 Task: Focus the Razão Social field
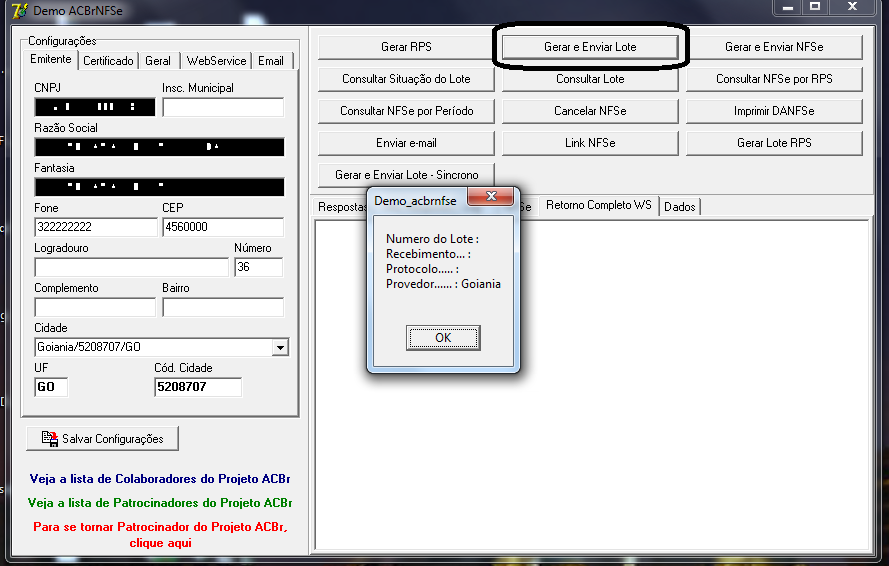point(159,147)
